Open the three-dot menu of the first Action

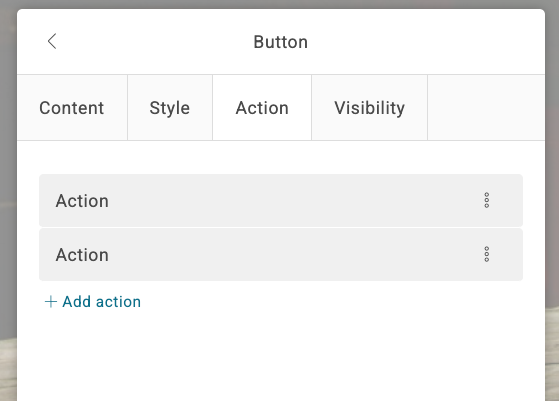(487, 200)
